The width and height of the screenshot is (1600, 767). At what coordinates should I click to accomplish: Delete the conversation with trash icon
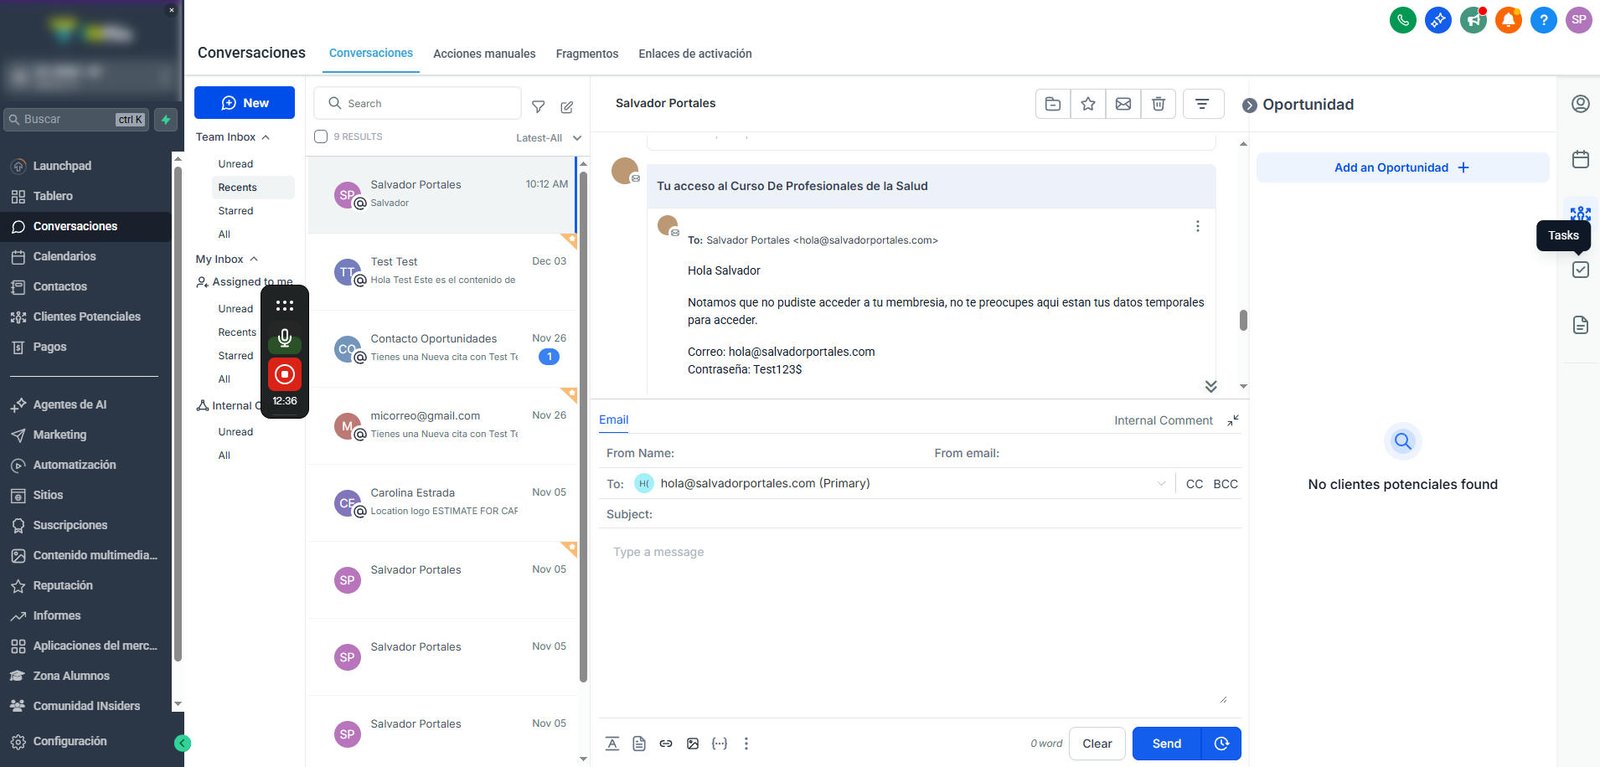[x=1158, y=103]
